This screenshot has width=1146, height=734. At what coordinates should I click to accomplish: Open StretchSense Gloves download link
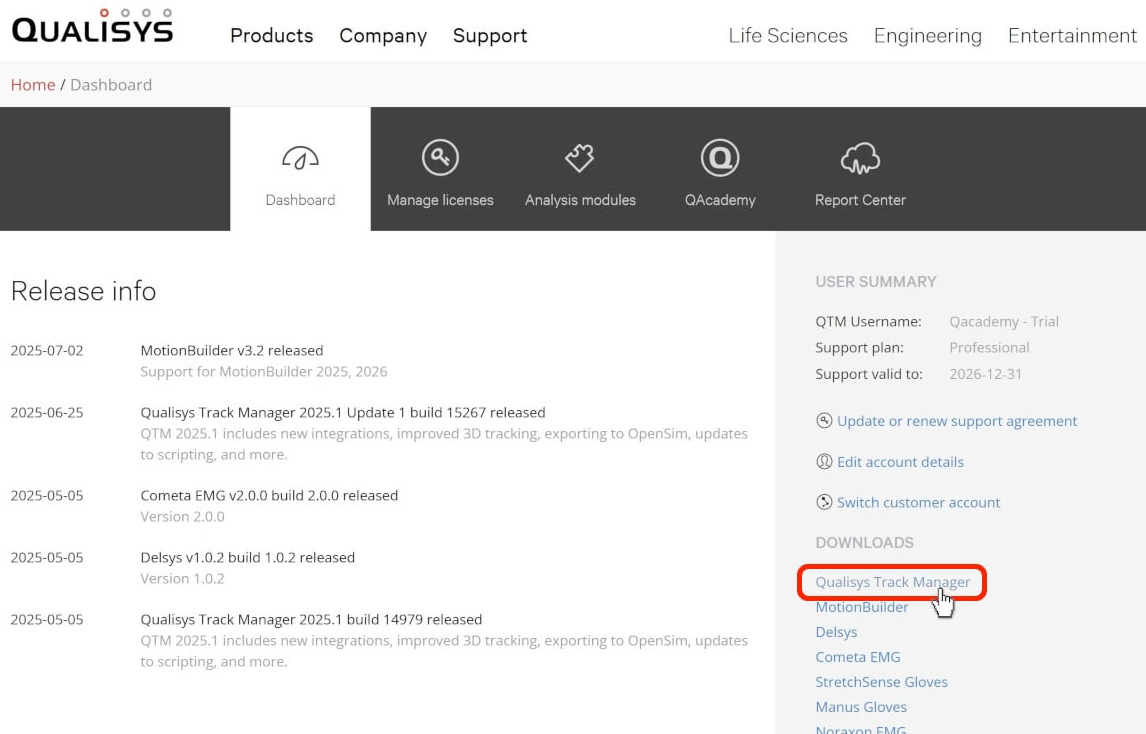point(881,682)
